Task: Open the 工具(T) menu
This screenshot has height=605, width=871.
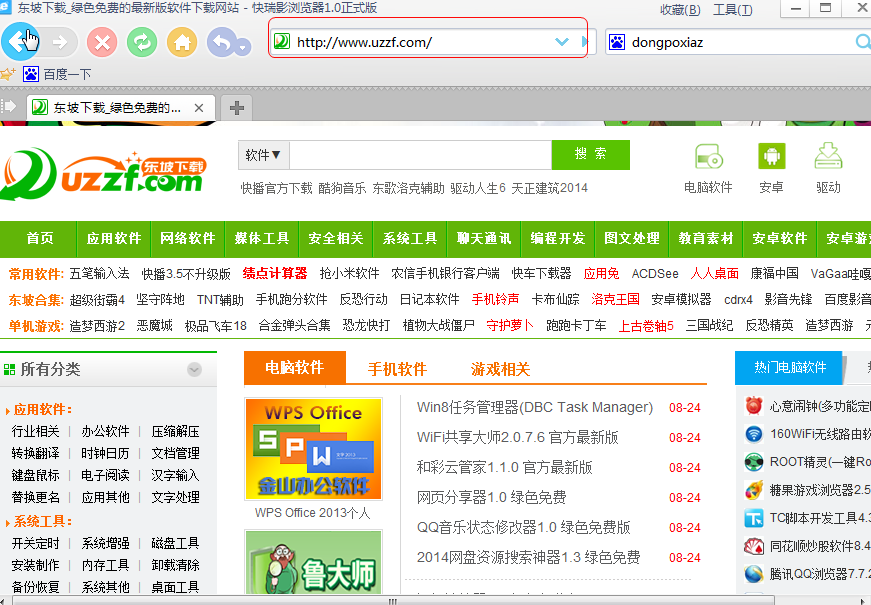Action: pyautogui.click(x=733, y=9)
